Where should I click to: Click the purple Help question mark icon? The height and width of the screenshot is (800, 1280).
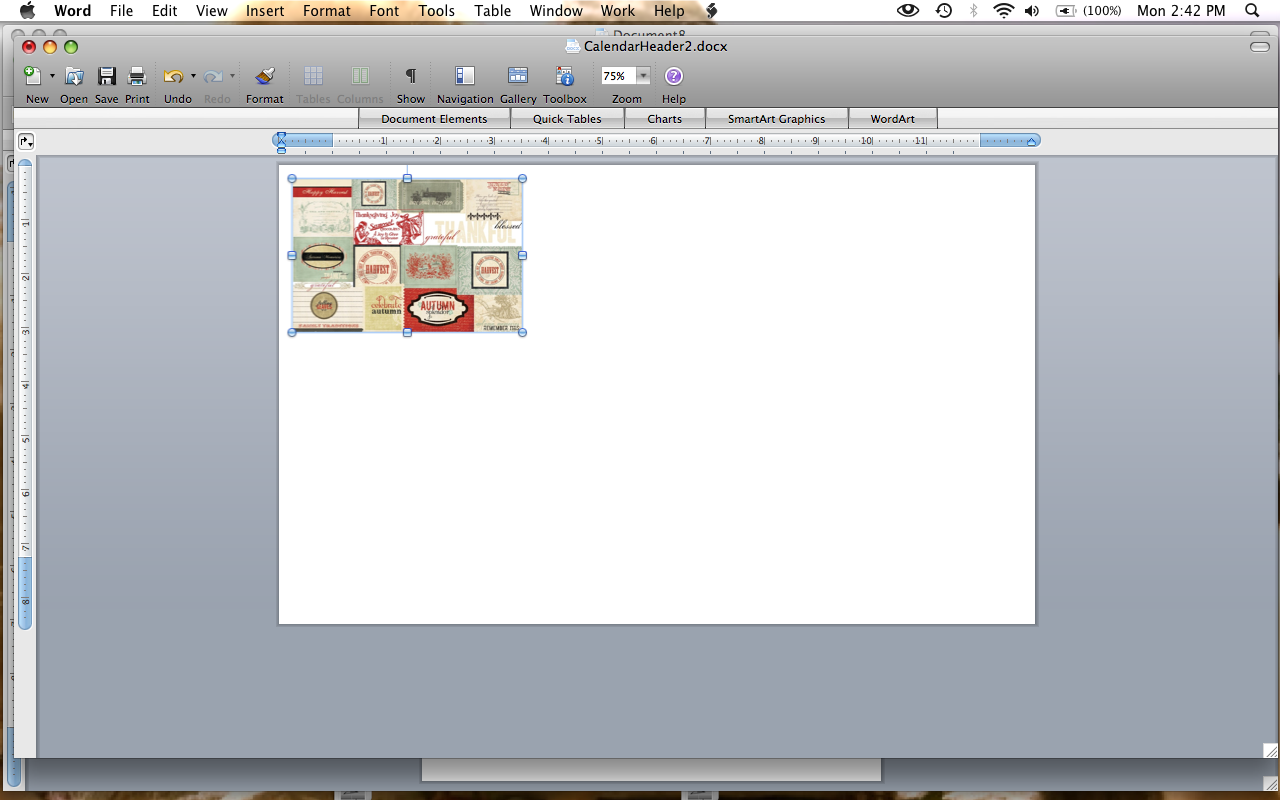pos(674,76)
